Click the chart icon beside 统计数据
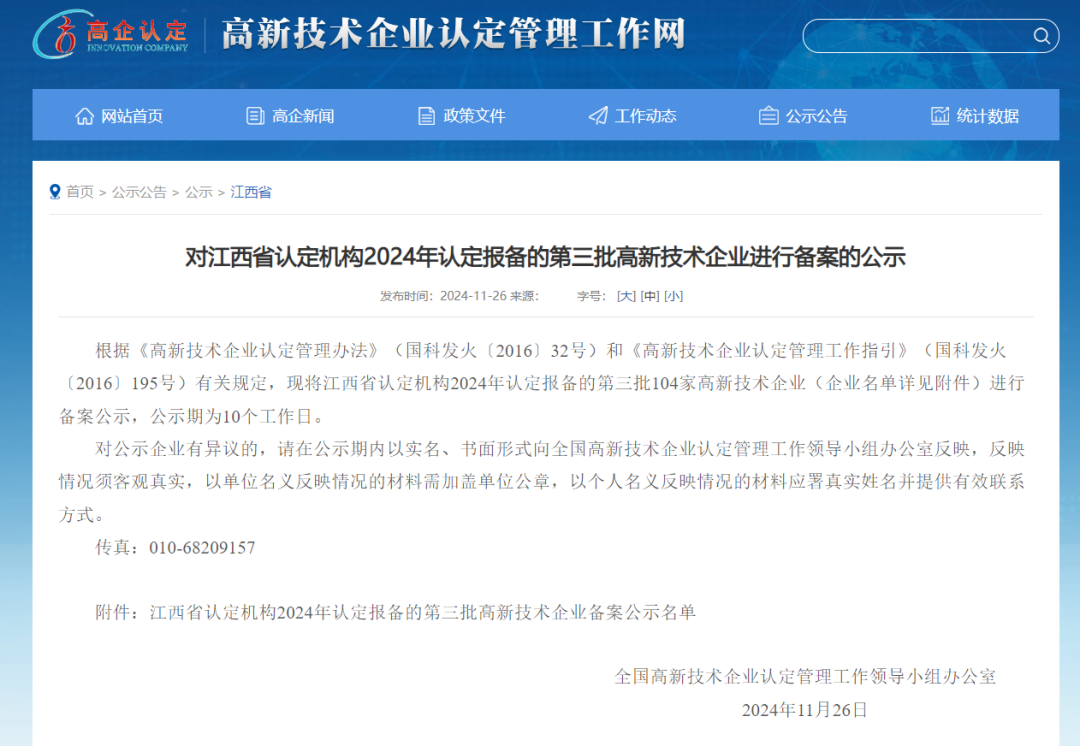This screenshot has height=746, width=1080. tap(939, 116)
